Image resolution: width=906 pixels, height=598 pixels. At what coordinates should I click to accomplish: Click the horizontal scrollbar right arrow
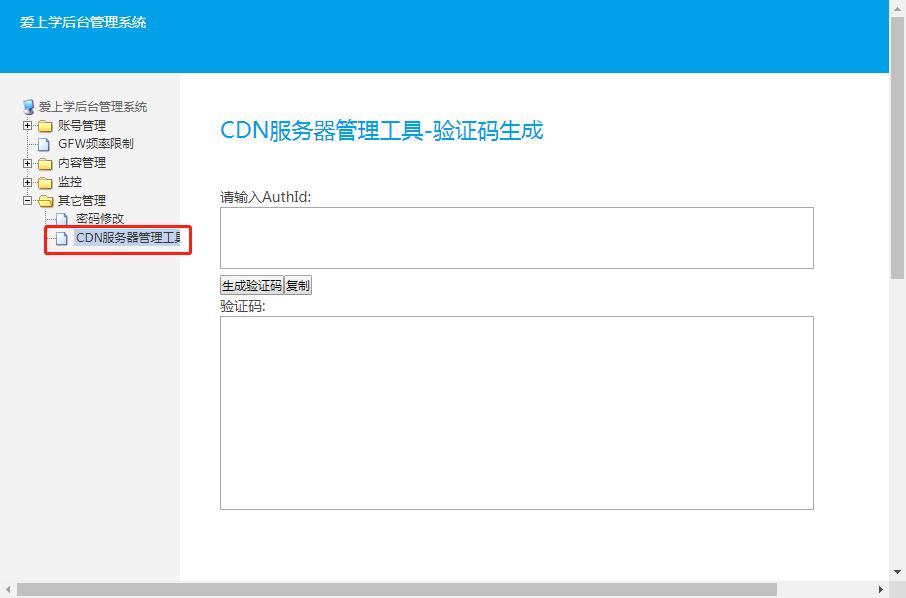pos(880,590)
